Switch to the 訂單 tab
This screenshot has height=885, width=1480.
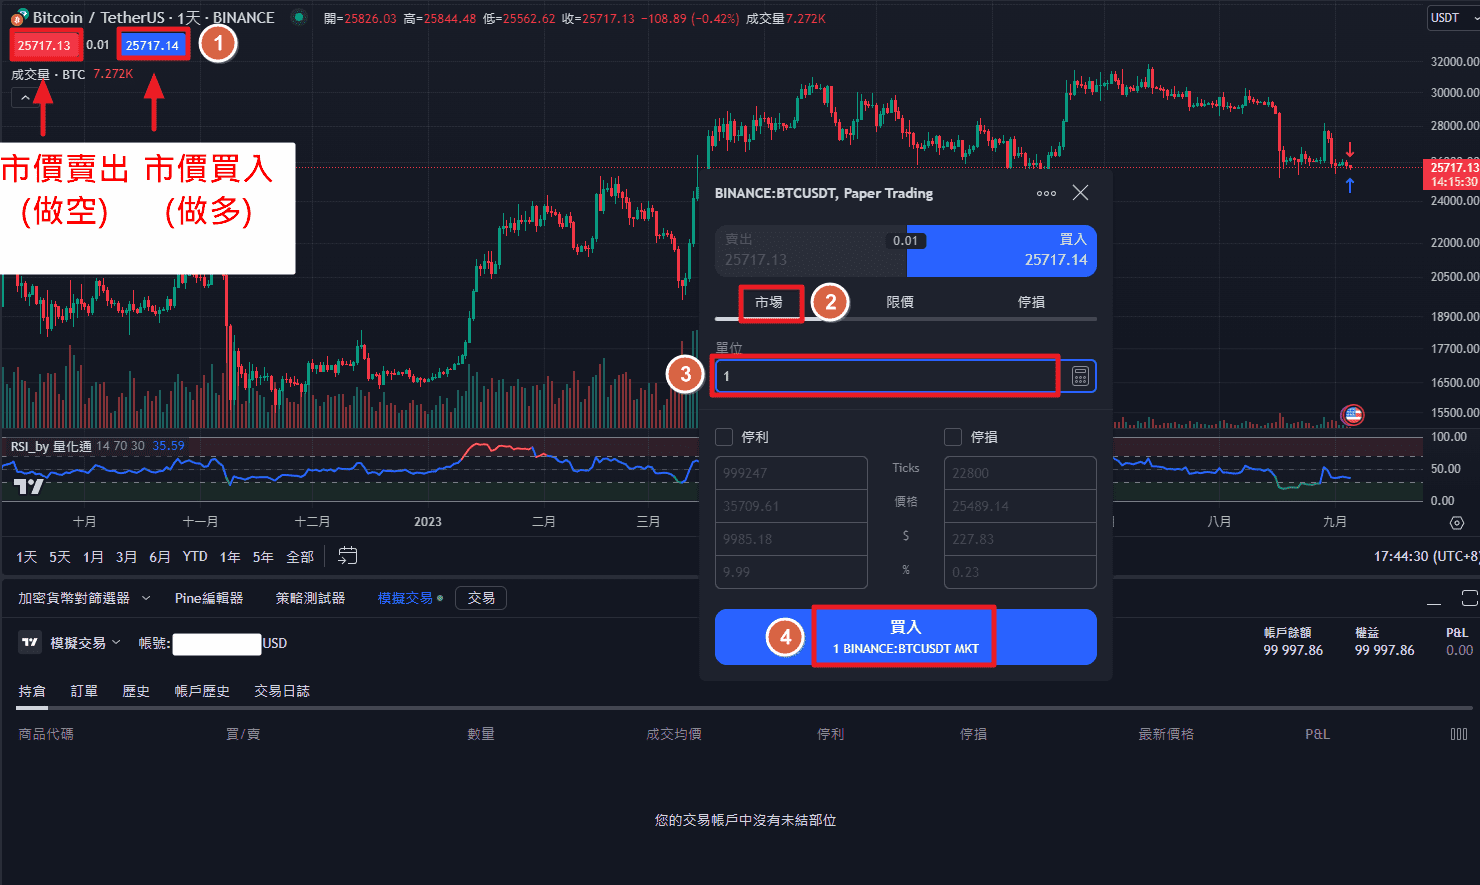point(84,691)
